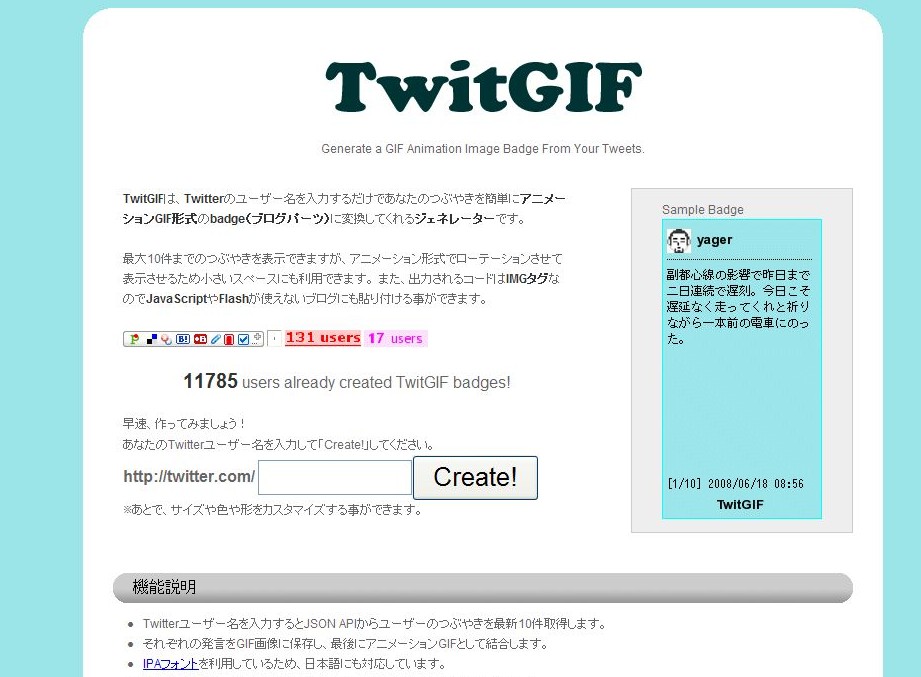Click the '早速、作ってみましょう！' text
921x677 pixels.
(184, 423)
